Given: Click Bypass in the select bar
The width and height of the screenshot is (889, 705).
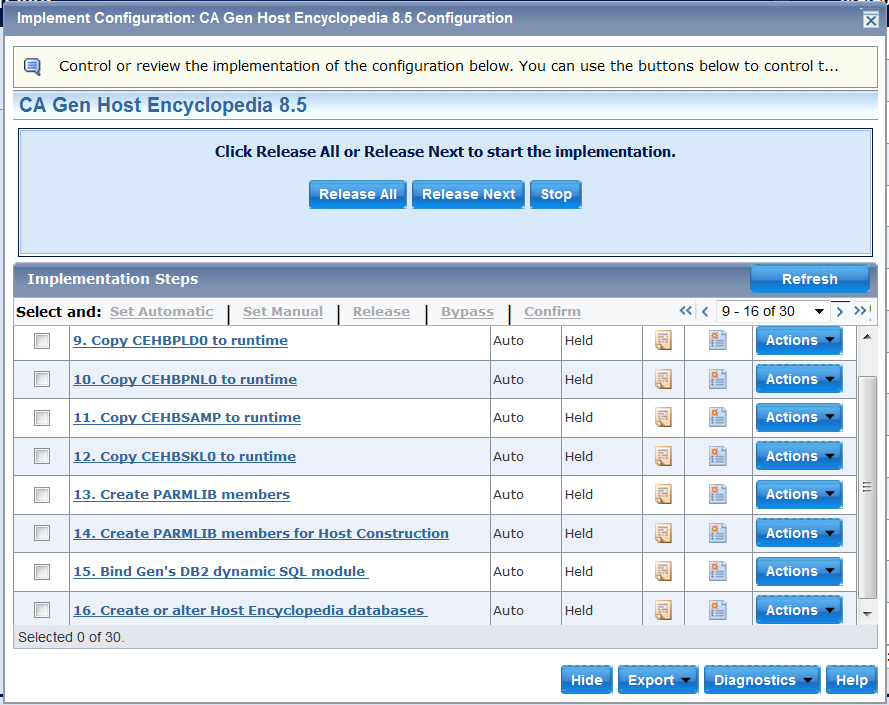Looking at the screenshot, I should (467, 312).
